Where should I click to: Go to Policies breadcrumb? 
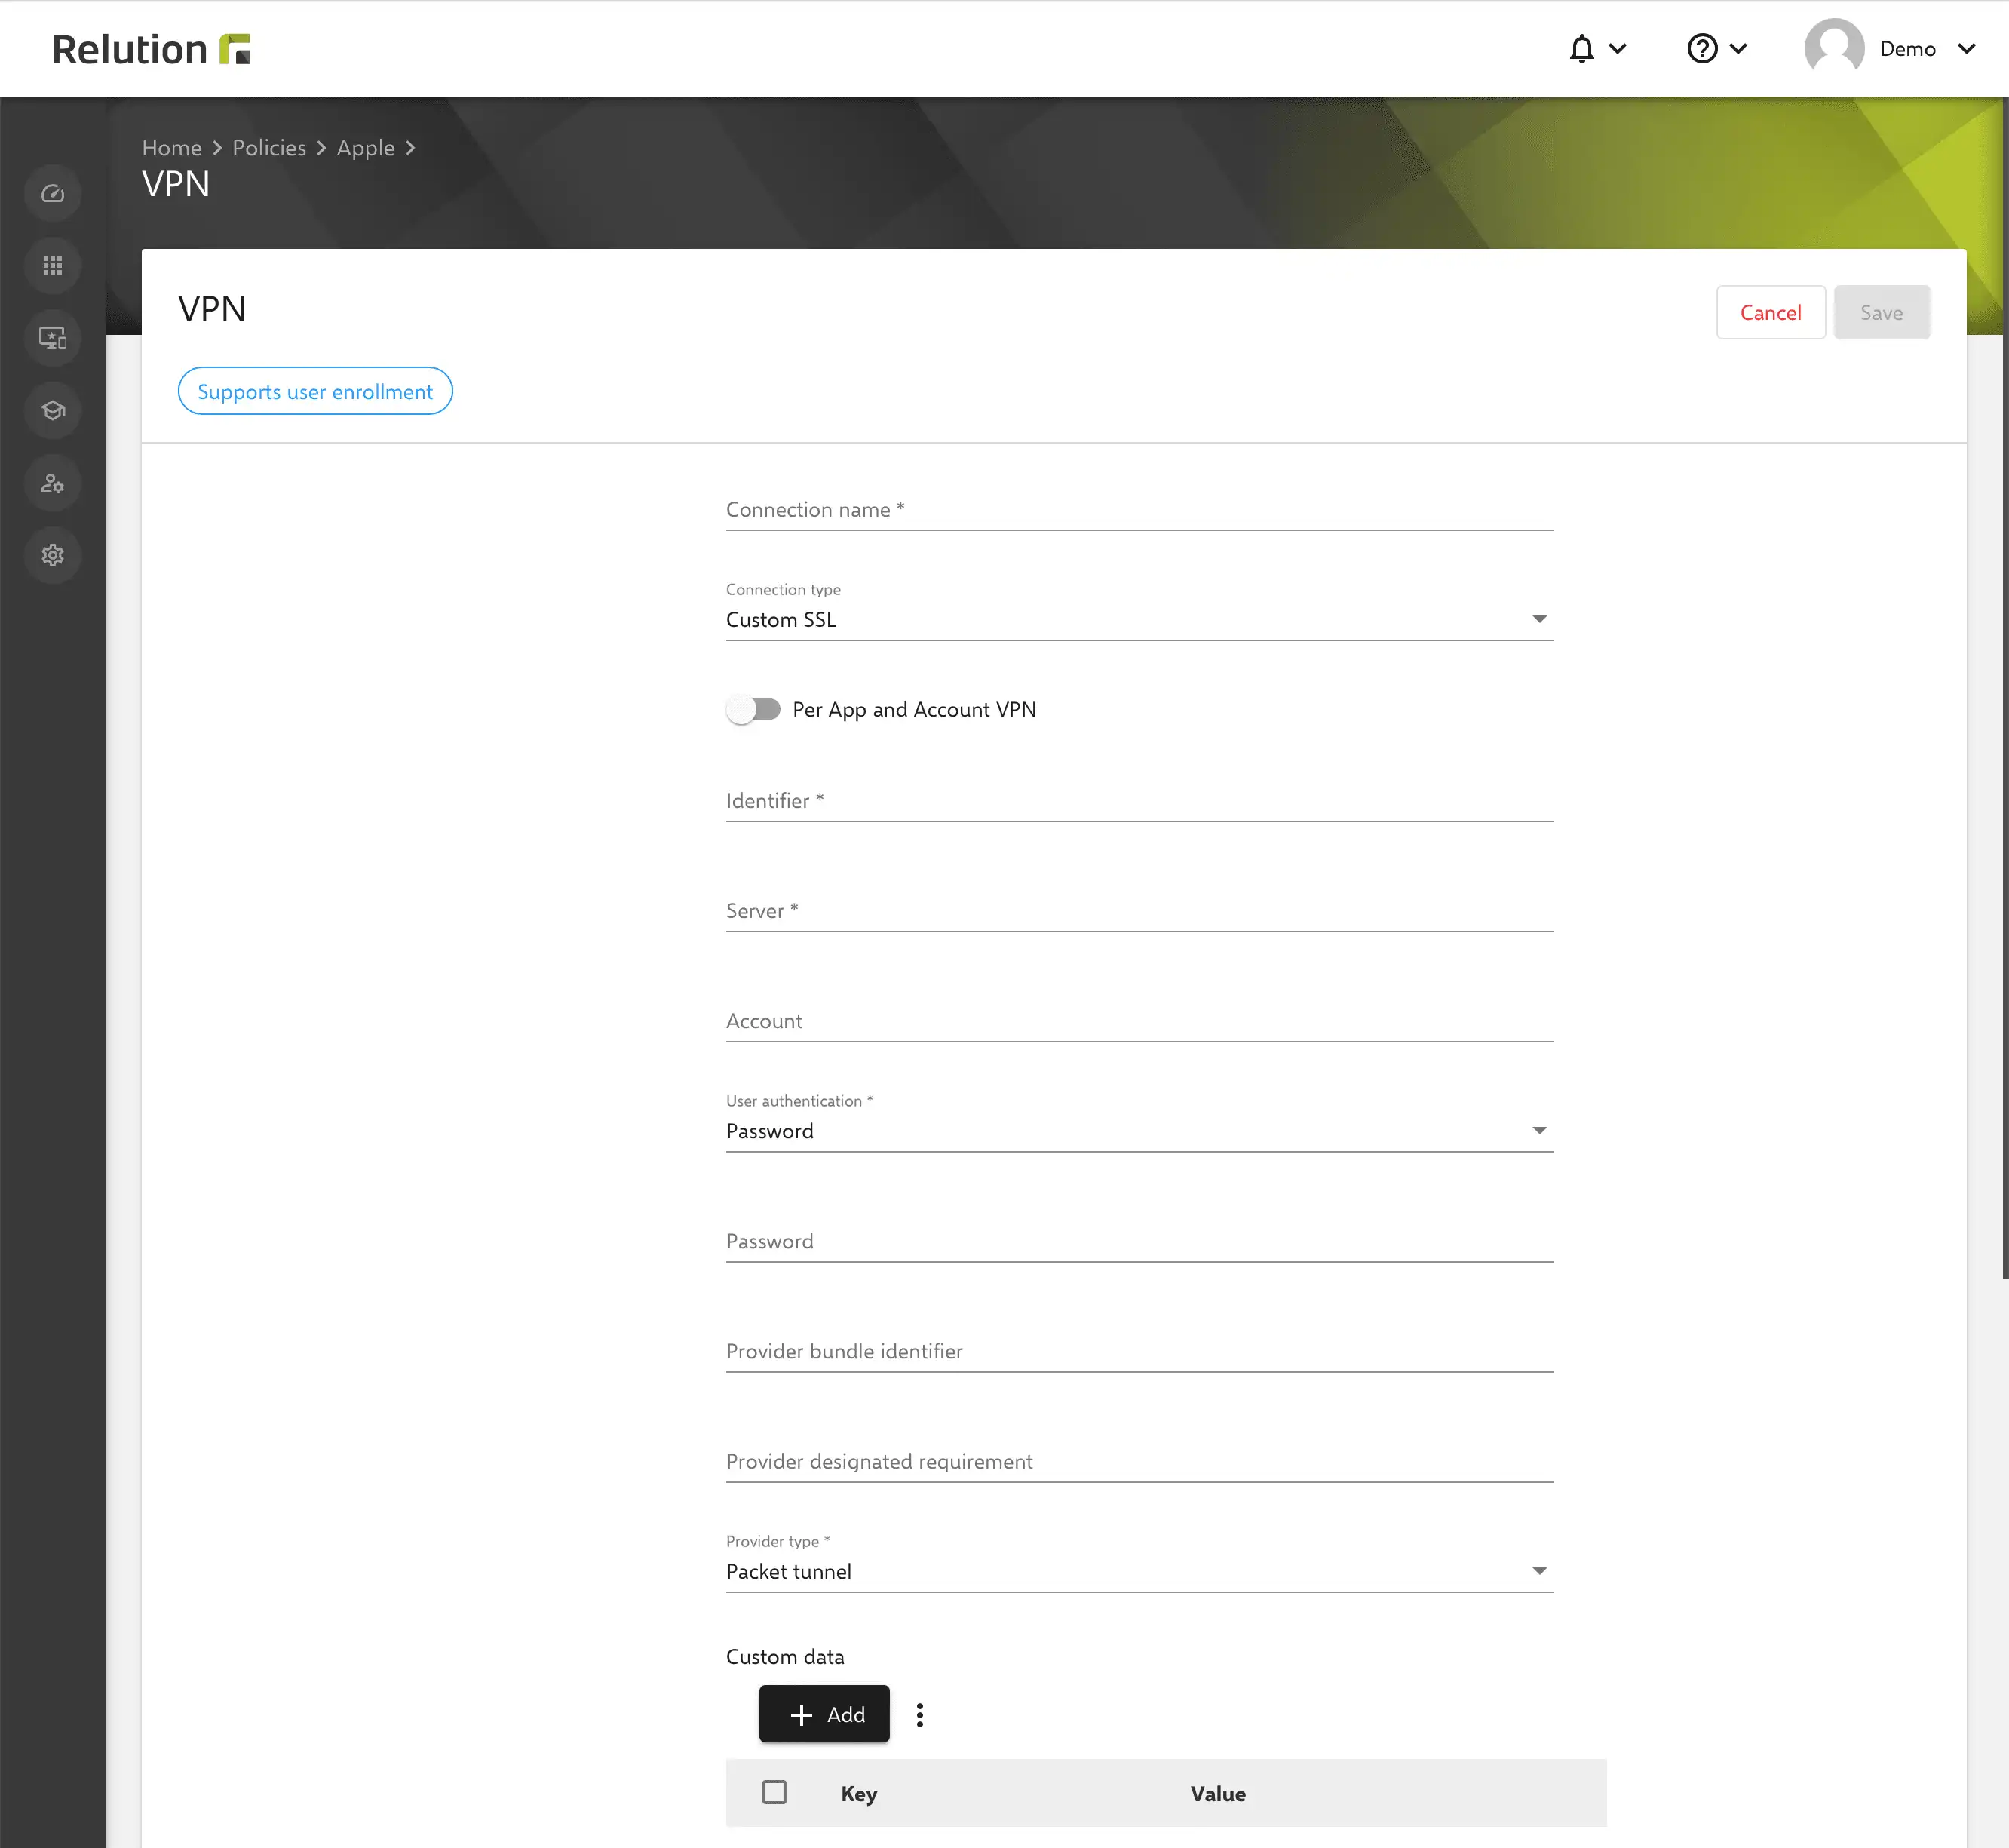(x=269, y=148)
